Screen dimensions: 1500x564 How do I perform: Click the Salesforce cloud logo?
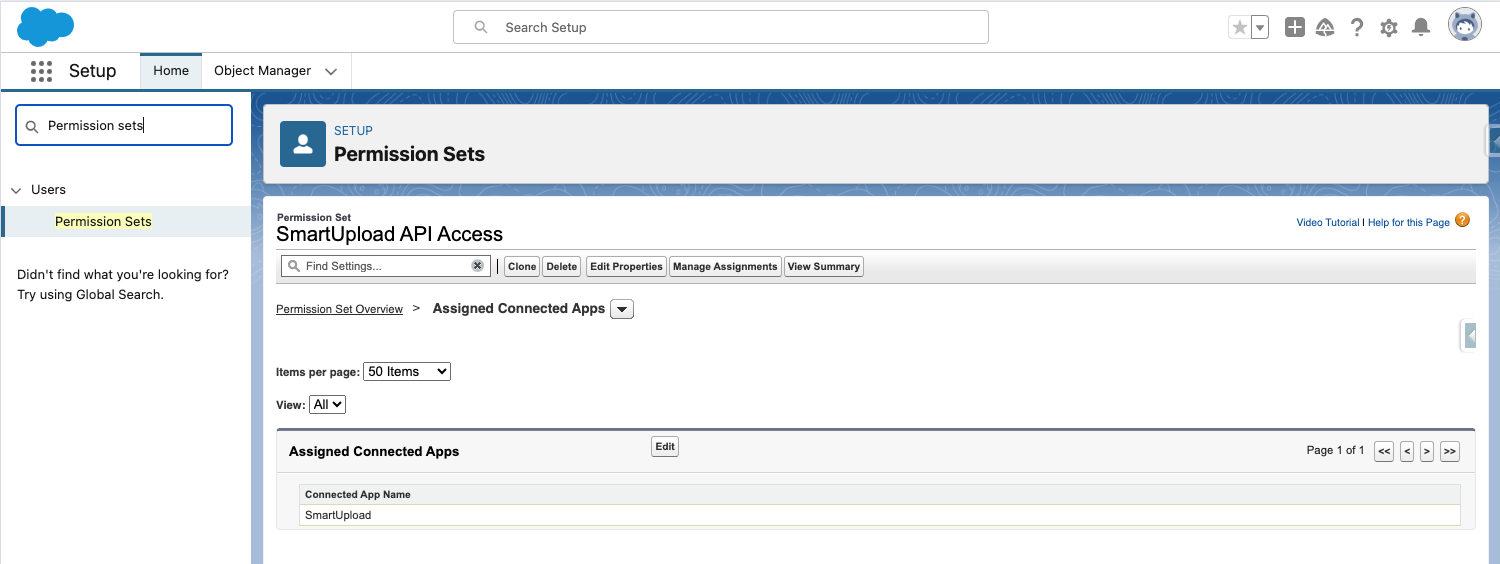pos(46,26)
